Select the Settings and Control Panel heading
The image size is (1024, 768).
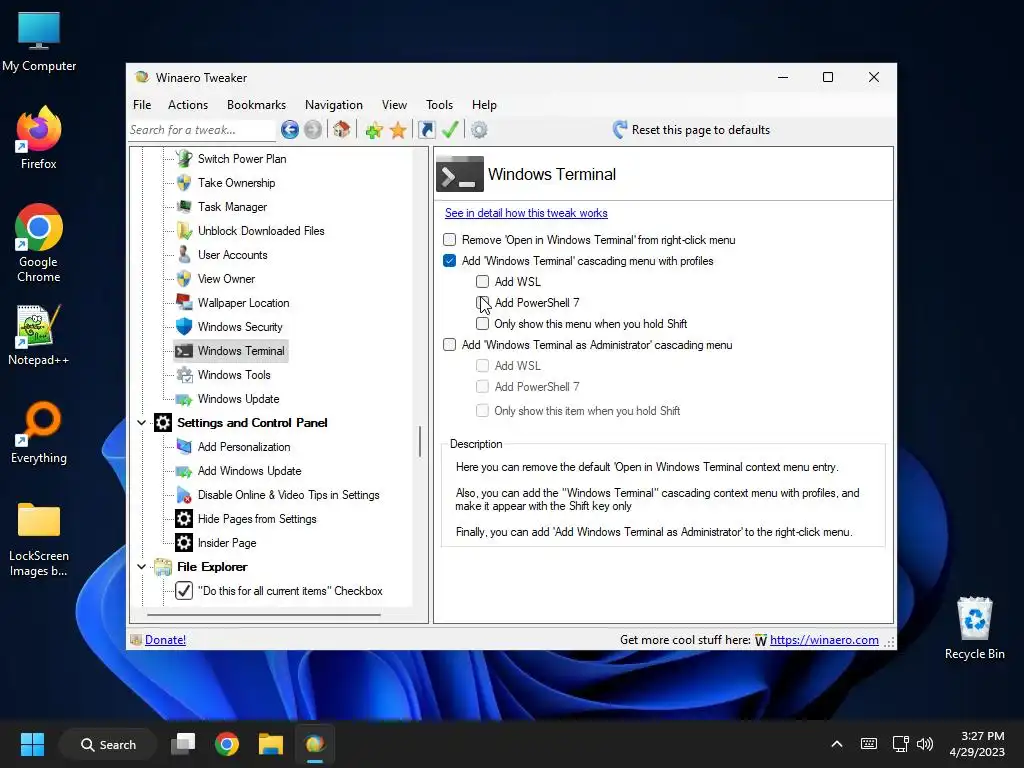[x=252, y=423]
